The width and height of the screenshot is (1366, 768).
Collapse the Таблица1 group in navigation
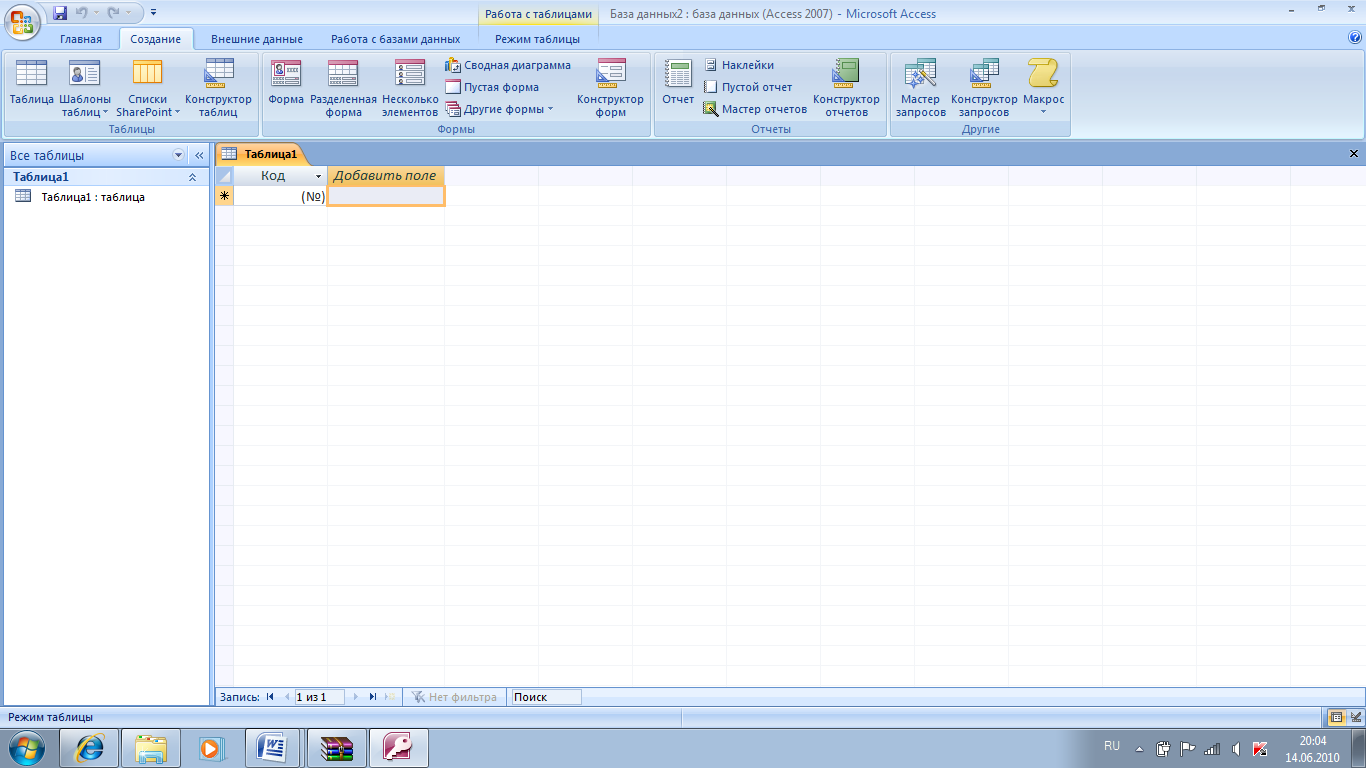(193, 177)
